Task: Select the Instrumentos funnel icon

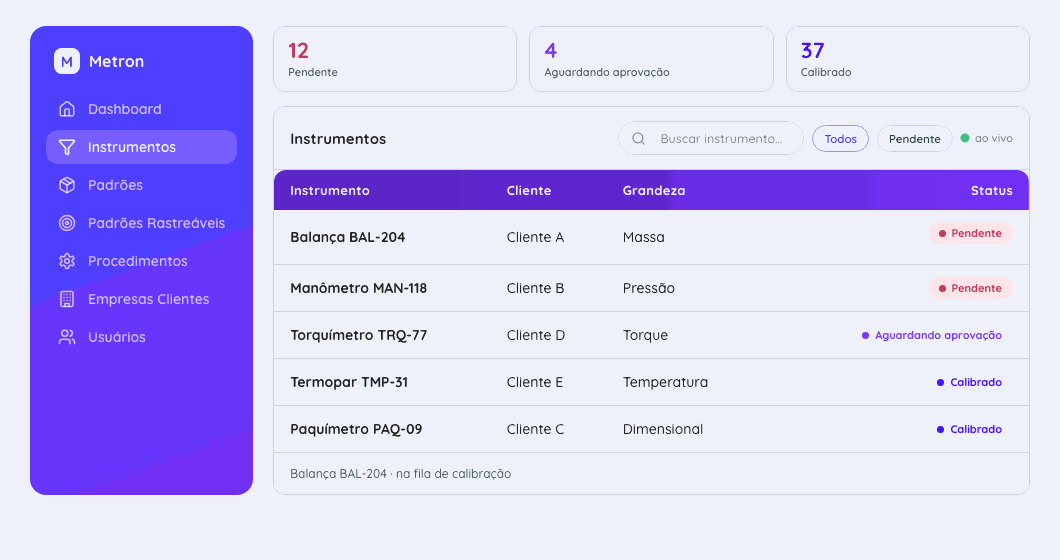Action: coord(67,147)
